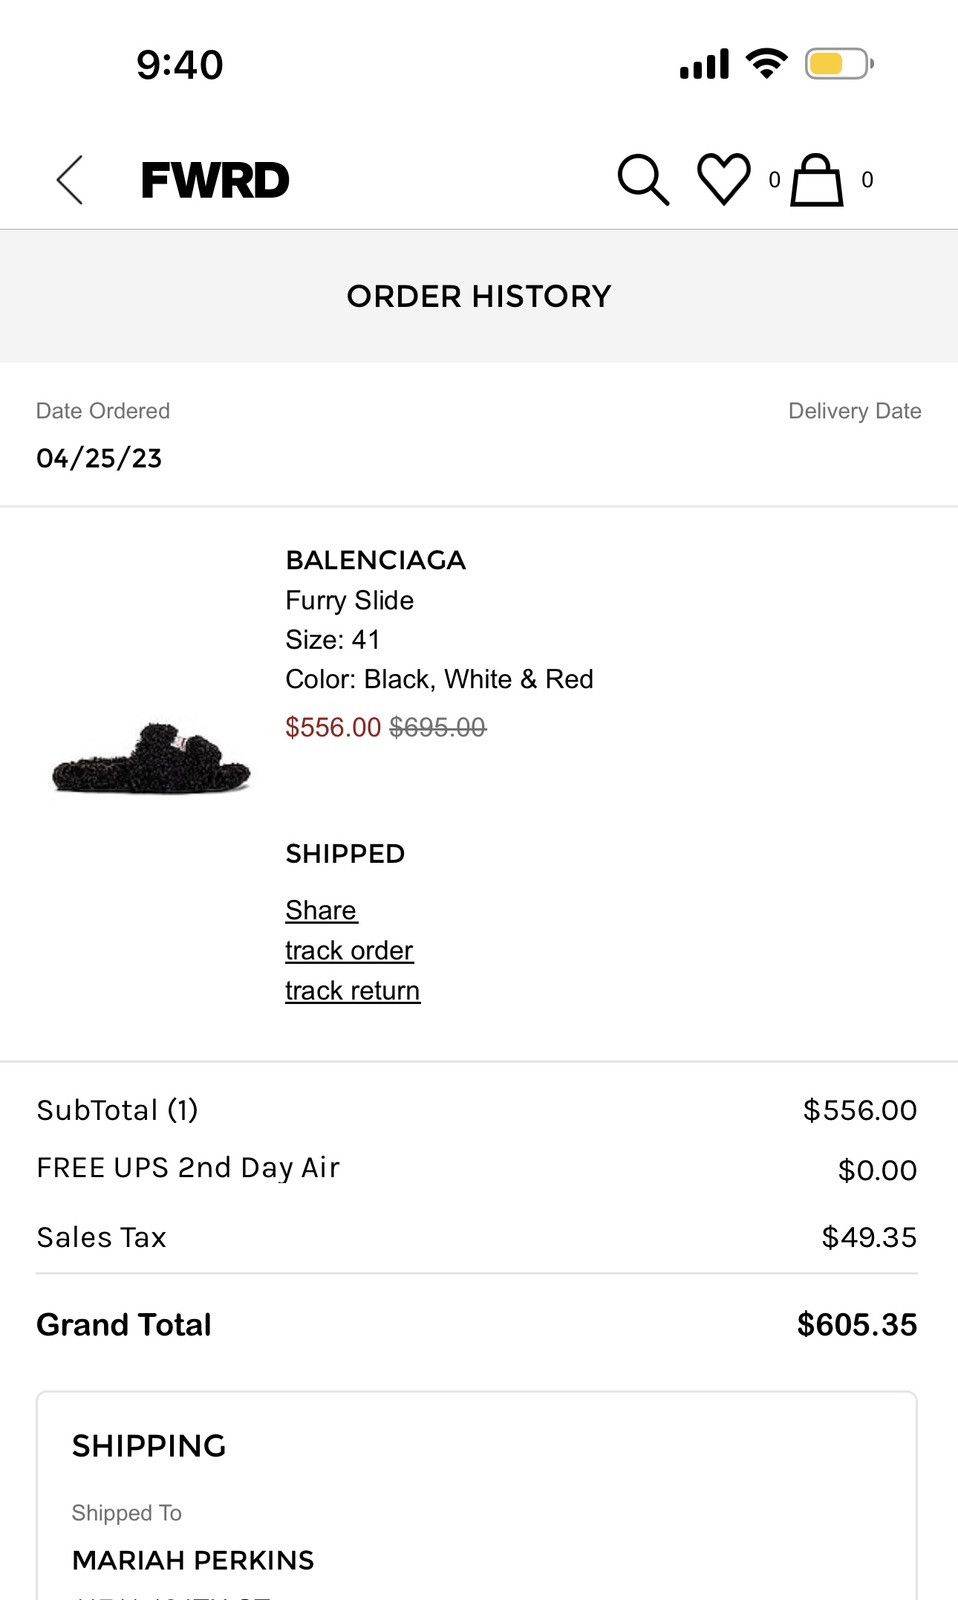
Task: Open the search magnifier icon
Action: [642, 180]
